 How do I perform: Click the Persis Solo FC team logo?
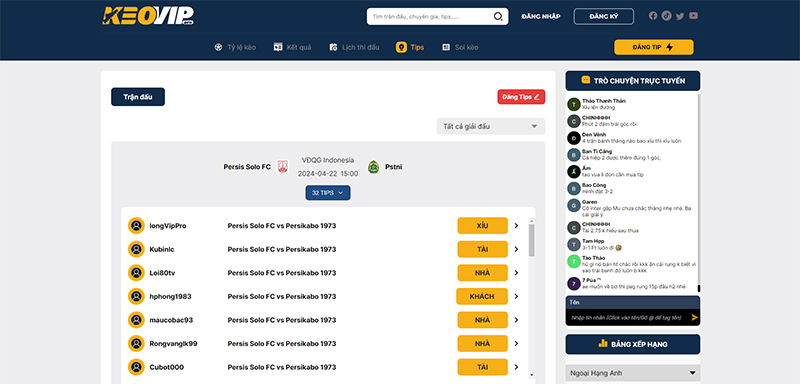tap(283, 167)
